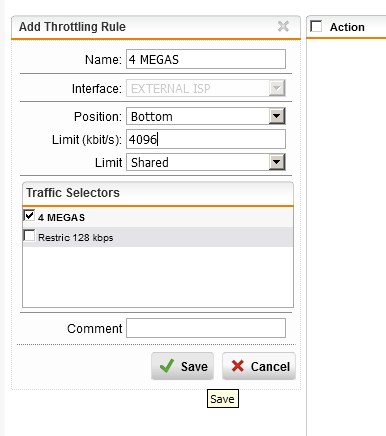Click inside the Name text field
The image size is (386, 436).
[206, 59]
